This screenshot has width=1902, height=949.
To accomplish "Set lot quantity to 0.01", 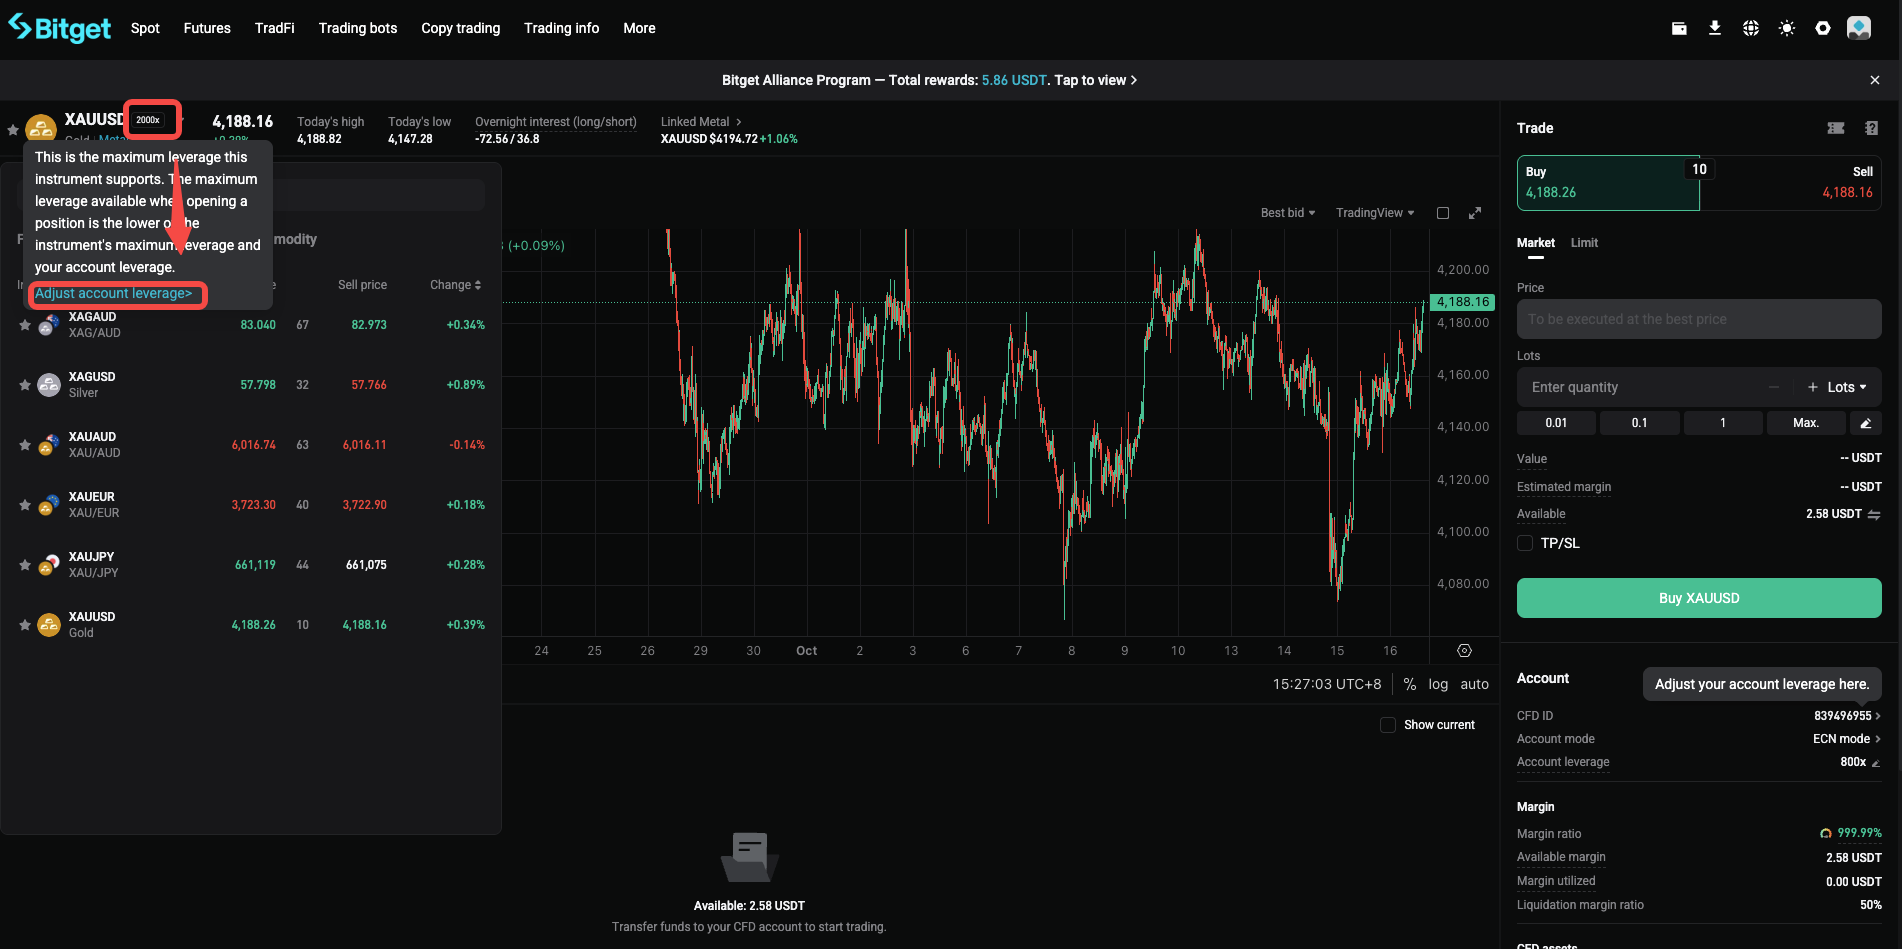I will [x=1556, y=423].
